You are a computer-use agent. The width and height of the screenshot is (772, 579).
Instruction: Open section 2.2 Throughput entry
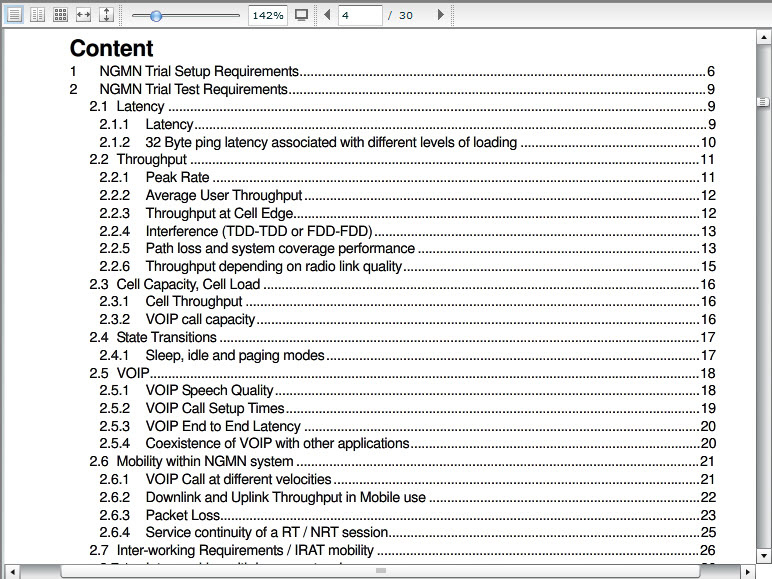(x=402, y=160)
